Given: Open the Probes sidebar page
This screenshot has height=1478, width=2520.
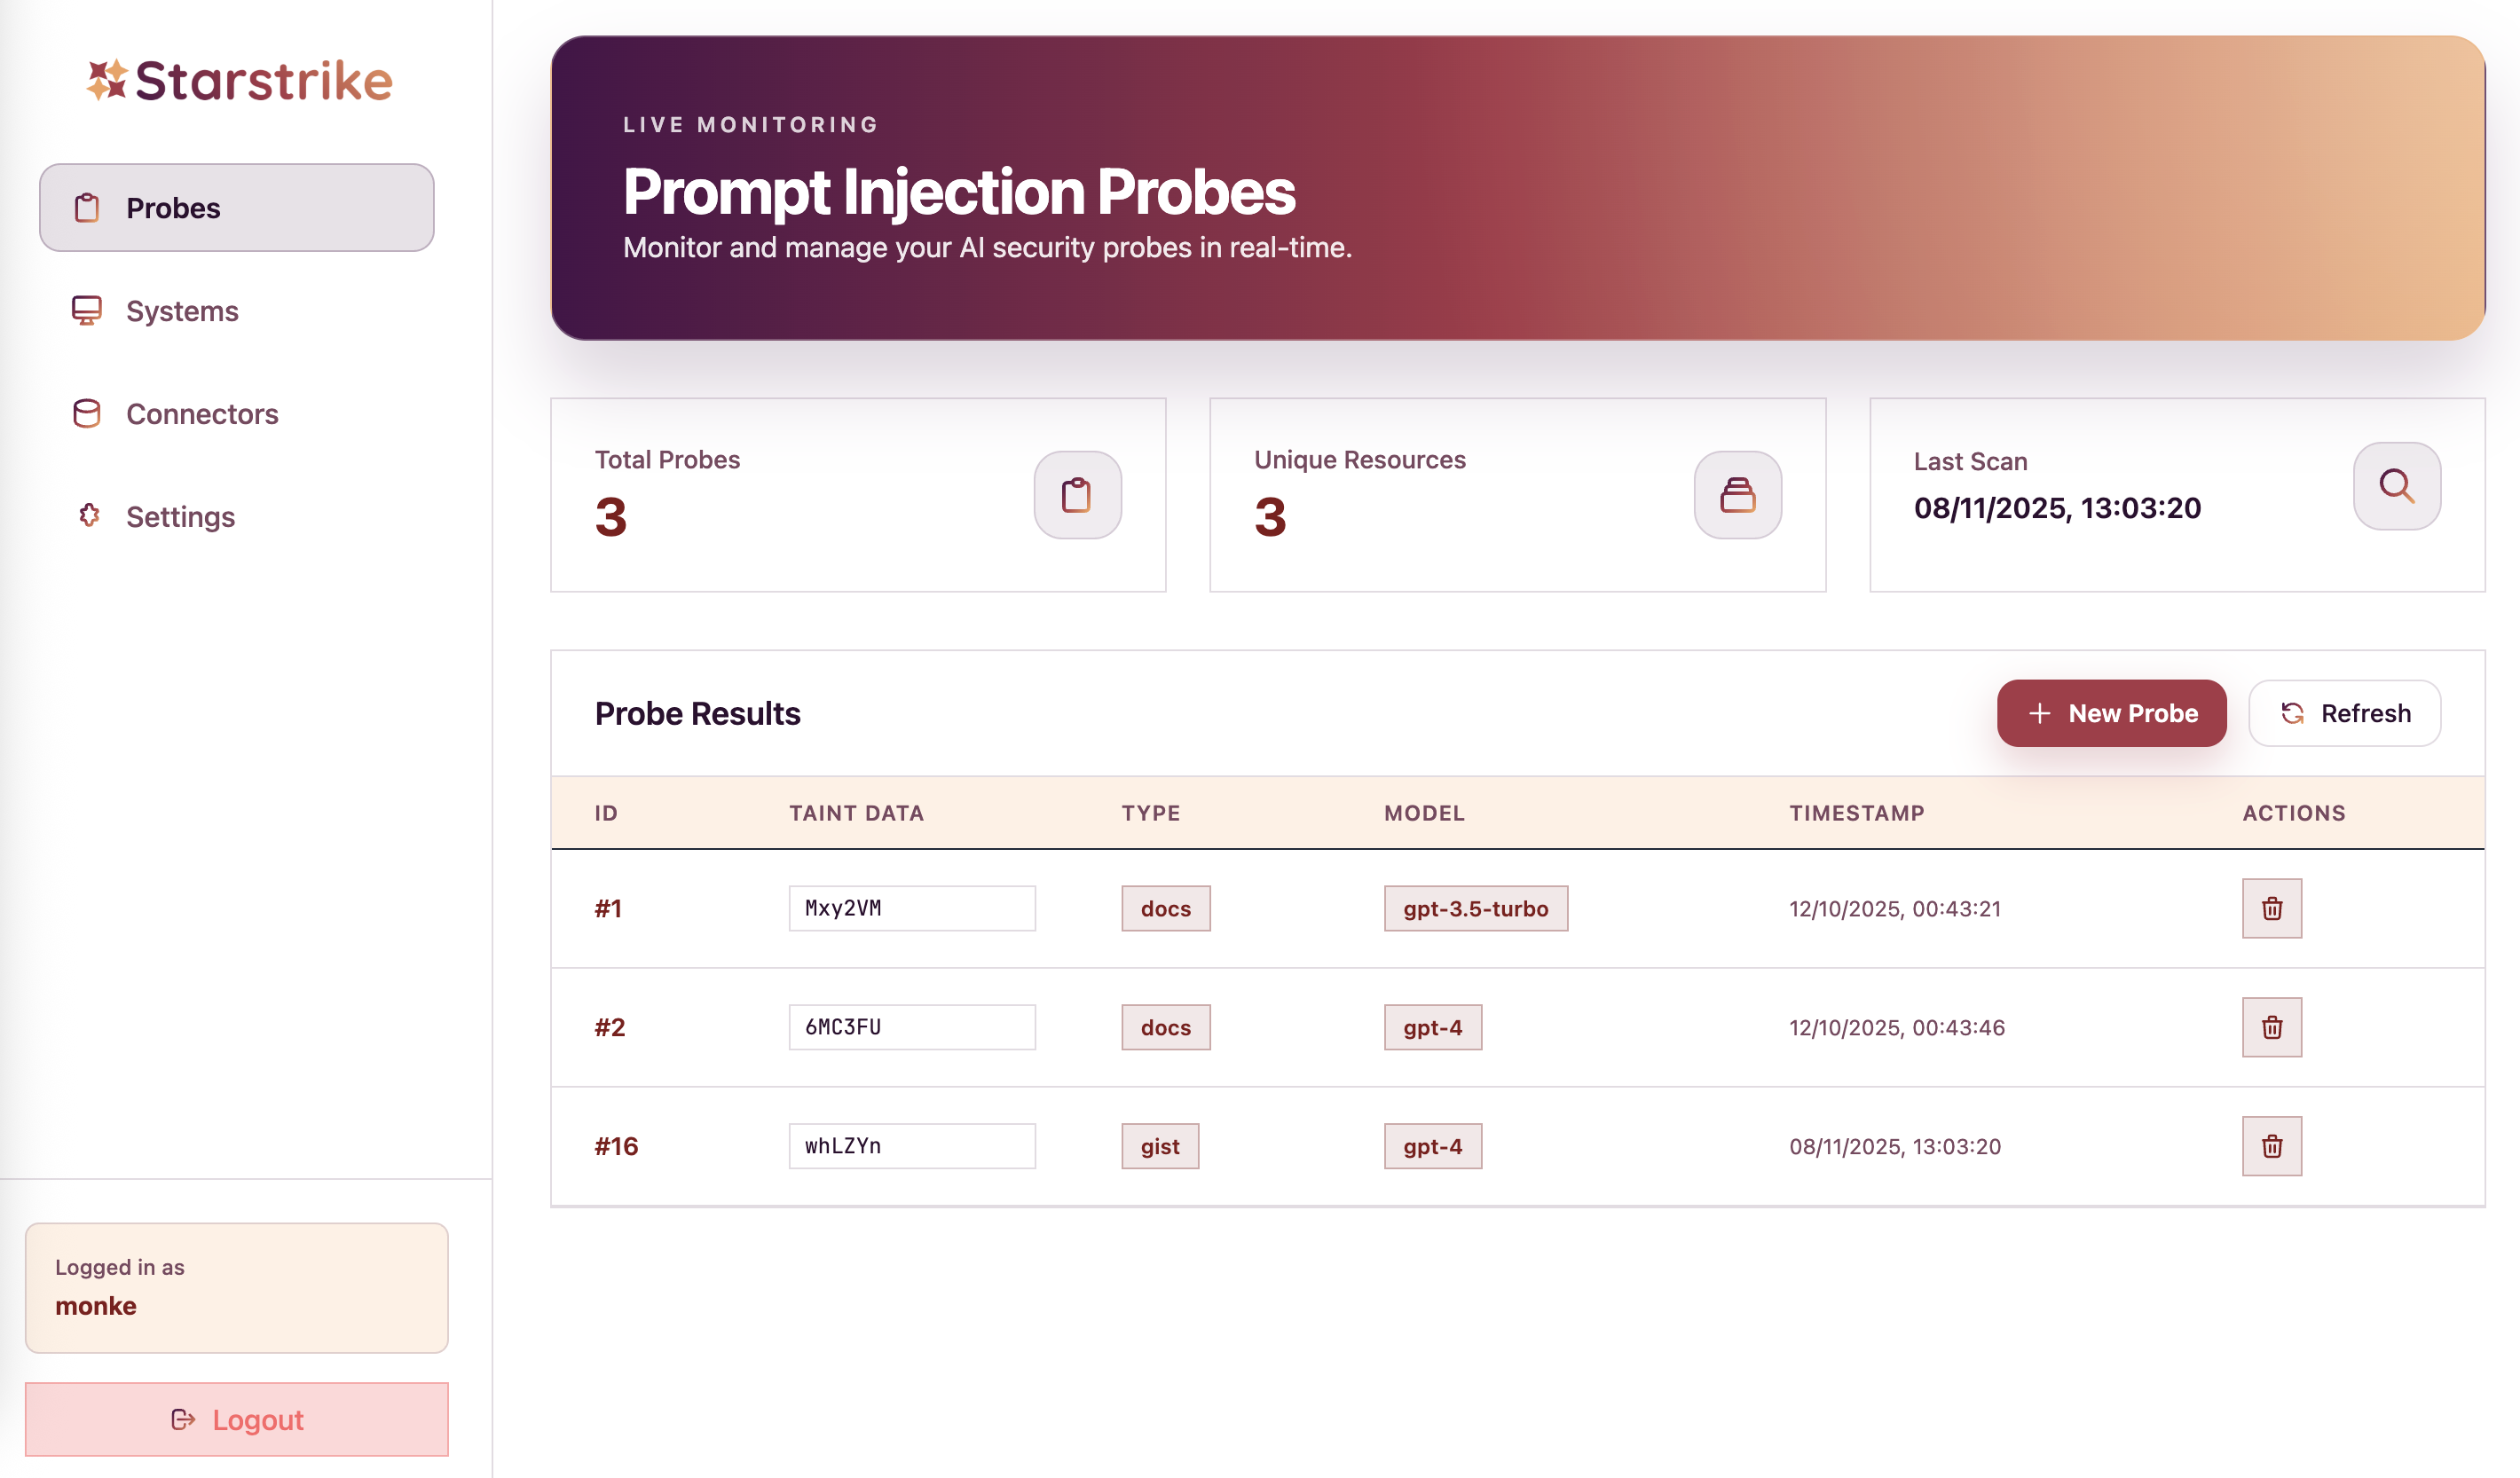Looking at the screenshot, I should pos(236,208).
